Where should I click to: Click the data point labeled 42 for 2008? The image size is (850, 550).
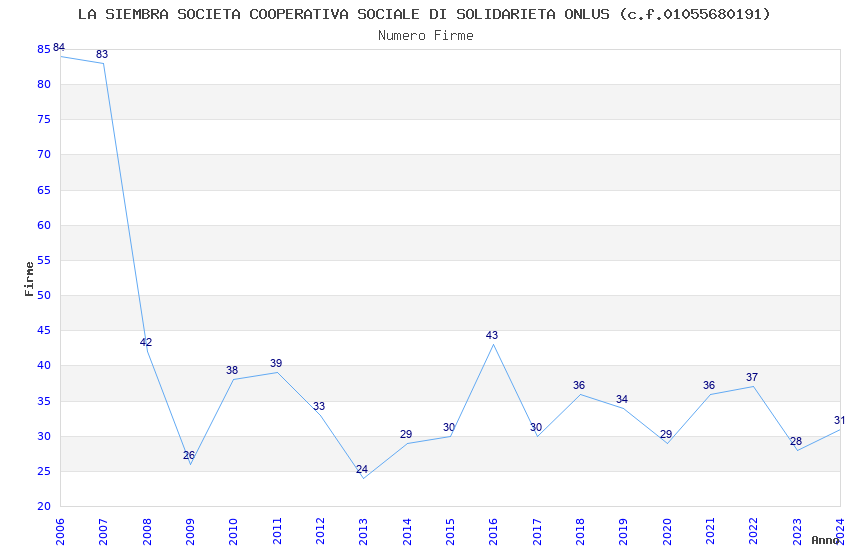coord(147,351)
